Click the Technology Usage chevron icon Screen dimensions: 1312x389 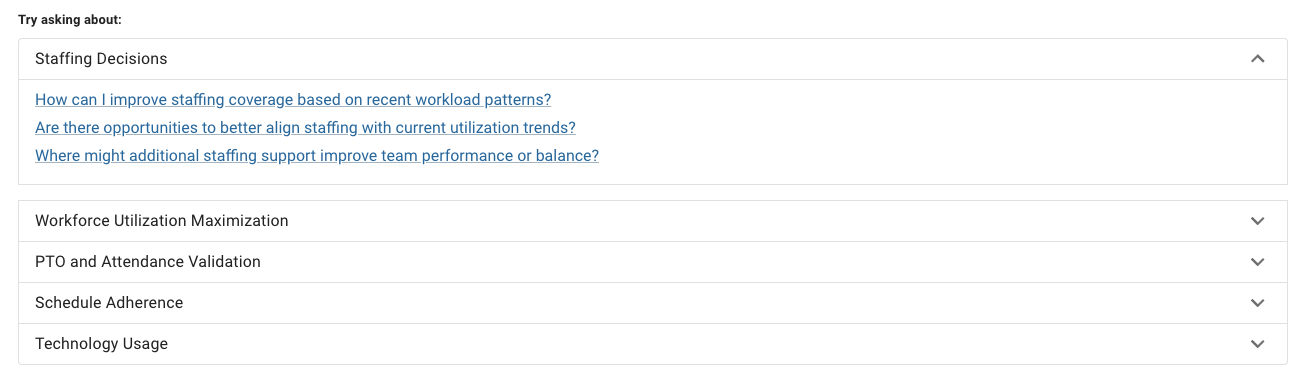point(1258,344)
